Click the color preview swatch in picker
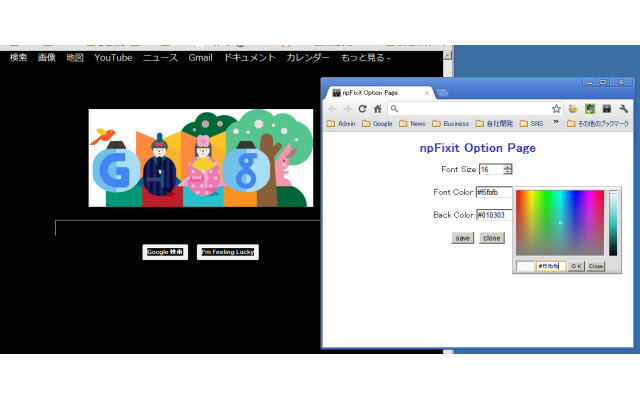This screenshot has height=400, width=640. 525,266
